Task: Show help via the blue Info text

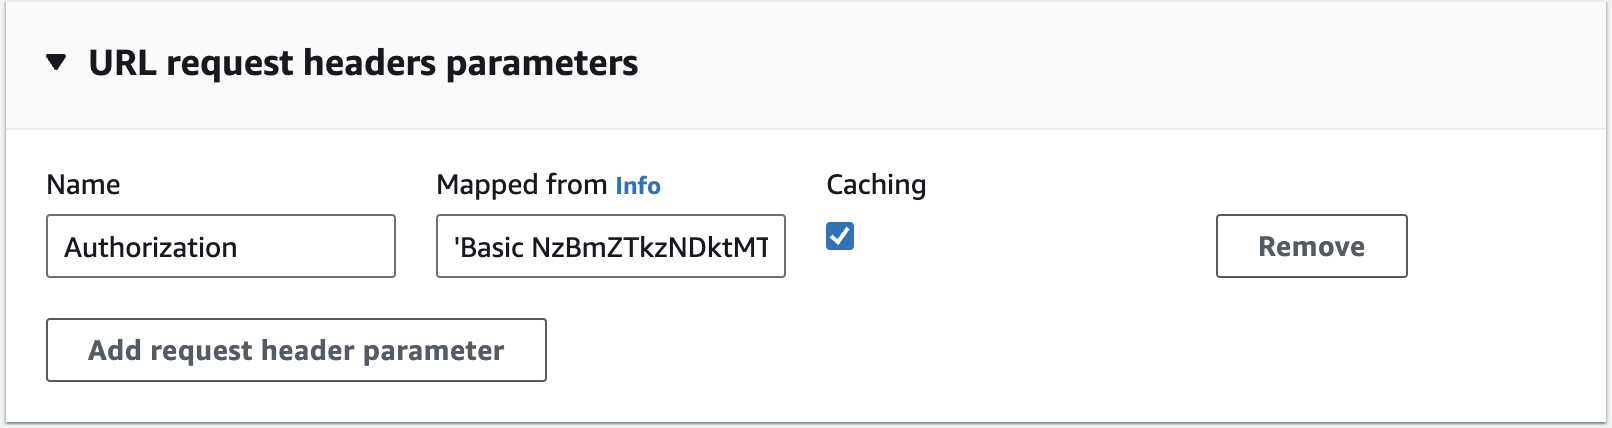Action: (x=637, y=186)
